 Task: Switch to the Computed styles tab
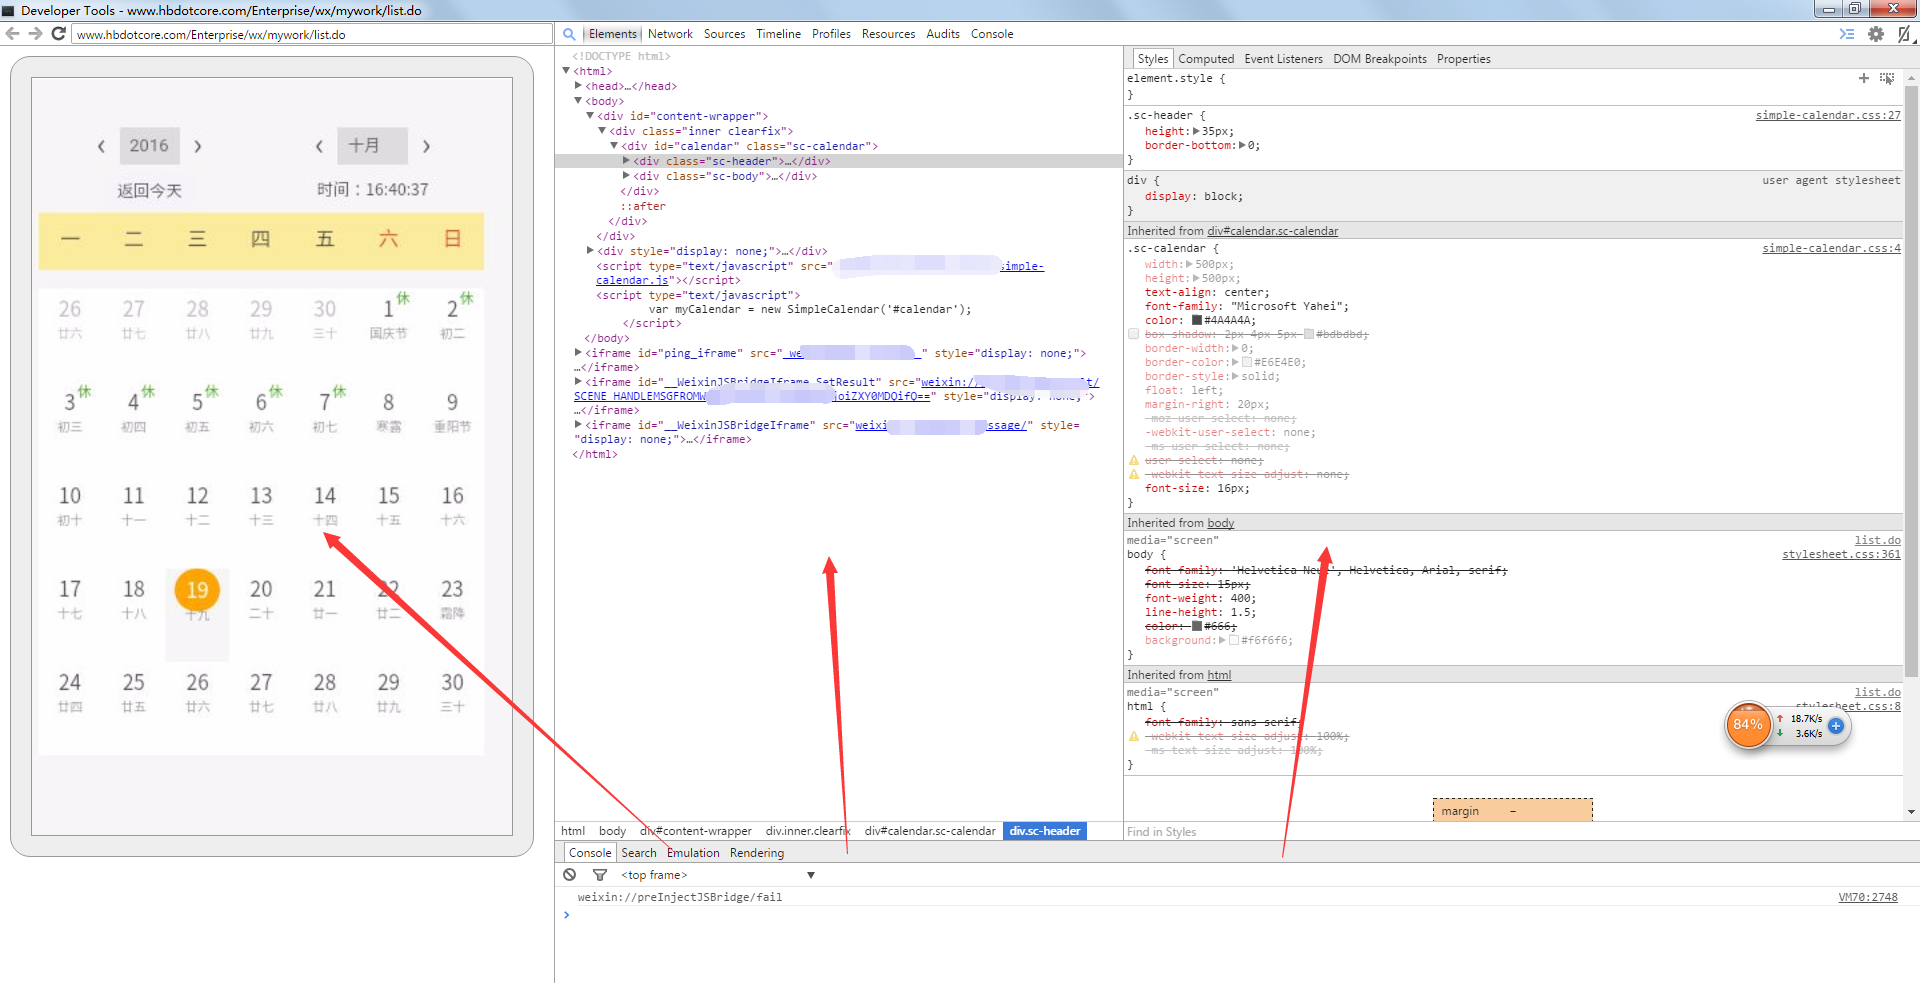1206,59
